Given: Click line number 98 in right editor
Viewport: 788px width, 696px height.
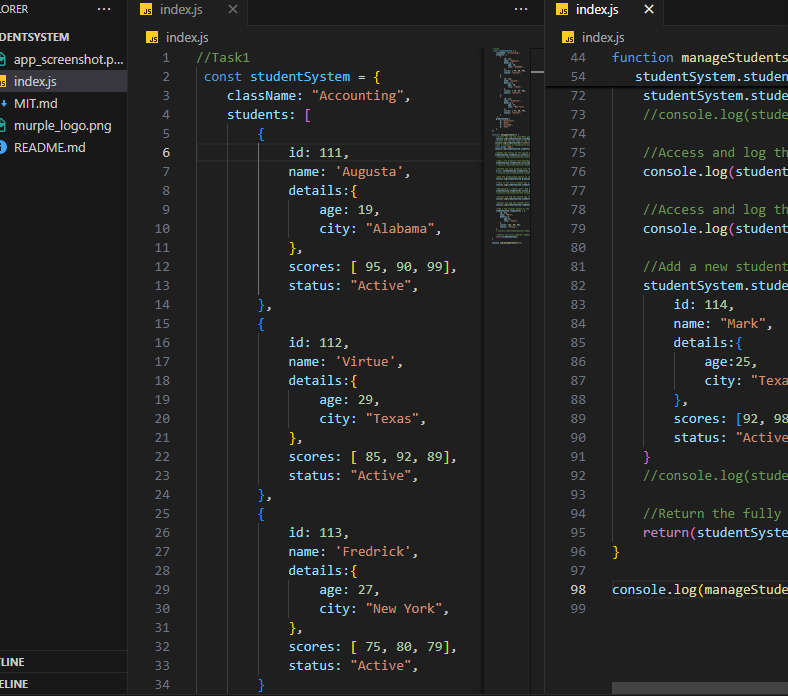Looking at the screenshot, I should click(578, 589).
